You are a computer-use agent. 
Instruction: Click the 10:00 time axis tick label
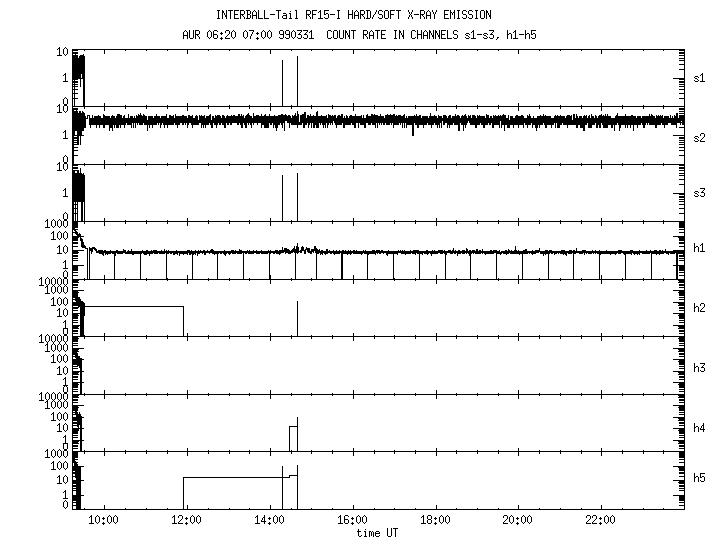103,520
